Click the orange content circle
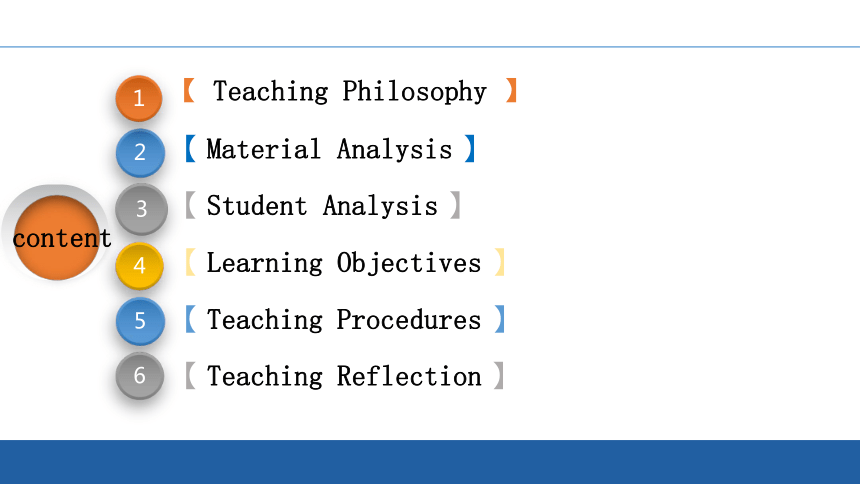 (x=56, y=238)
